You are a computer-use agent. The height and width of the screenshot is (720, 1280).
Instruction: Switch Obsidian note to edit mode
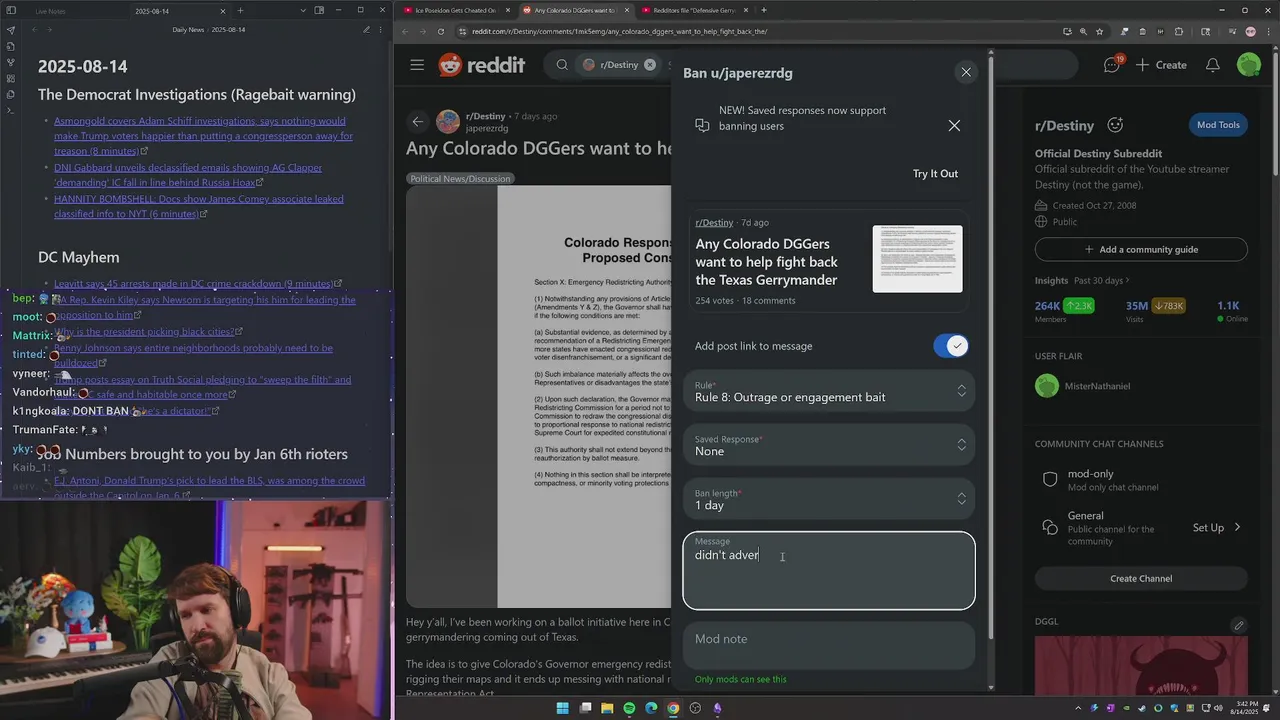click(x=366, y=30)
